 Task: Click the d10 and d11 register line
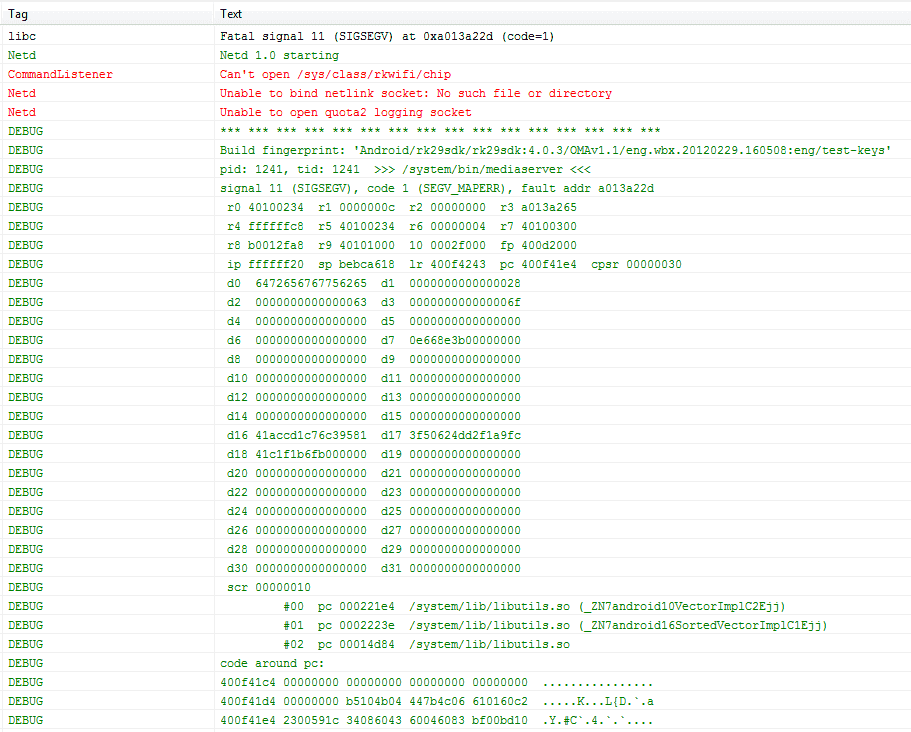tap(456, 378)
